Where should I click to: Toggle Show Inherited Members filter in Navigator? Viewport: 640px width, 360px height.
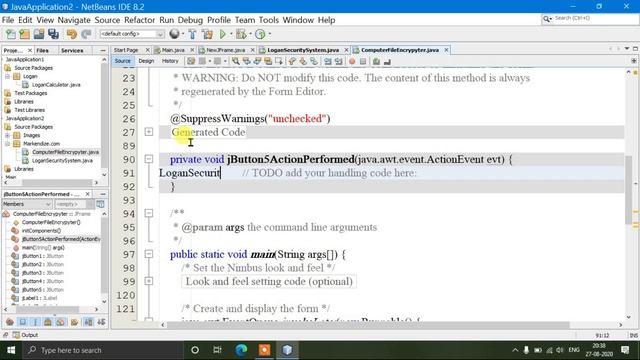point(10,322)
